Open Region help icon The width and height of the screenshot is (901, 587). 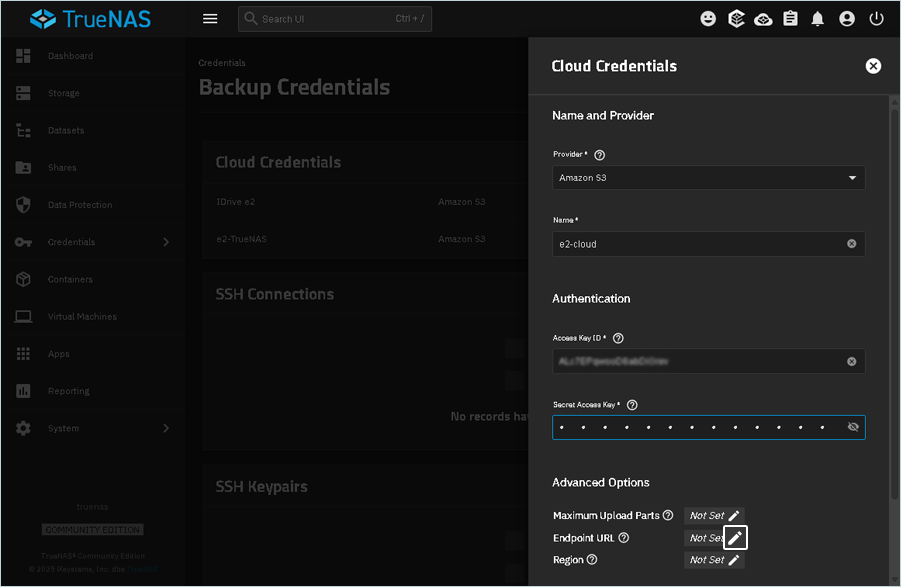592,559
